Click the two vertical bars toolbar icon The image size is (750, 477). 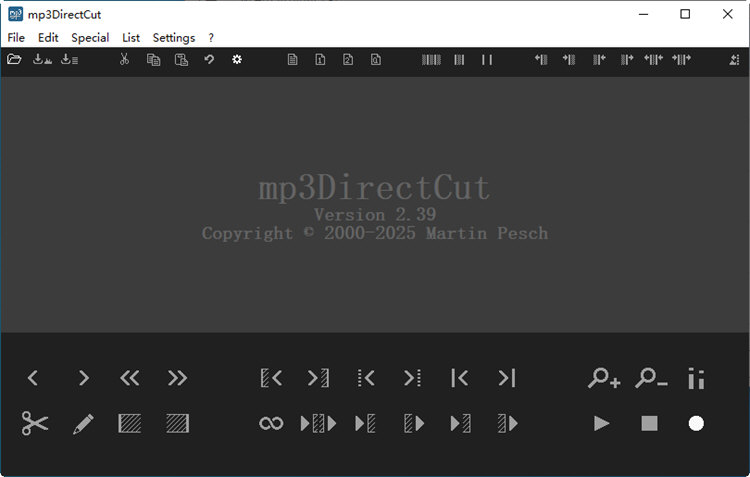tap(487, 59)
